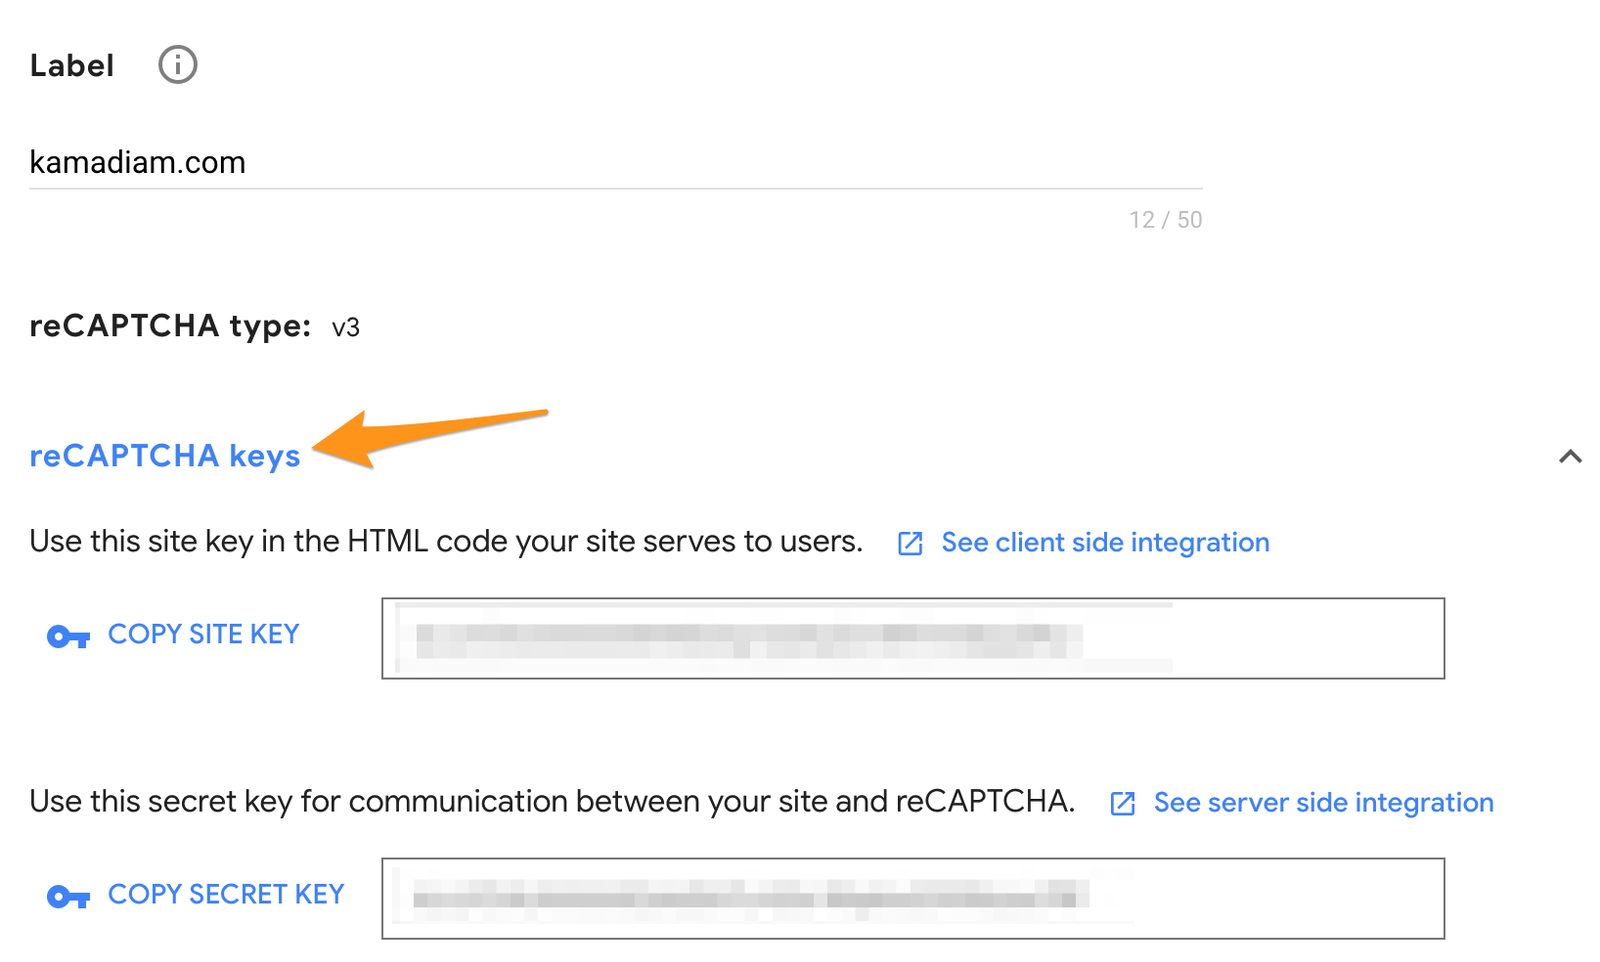Click the reCAPTCHA keys heading
Screen dimensions: 1600x962
click(x=165, y=456)
